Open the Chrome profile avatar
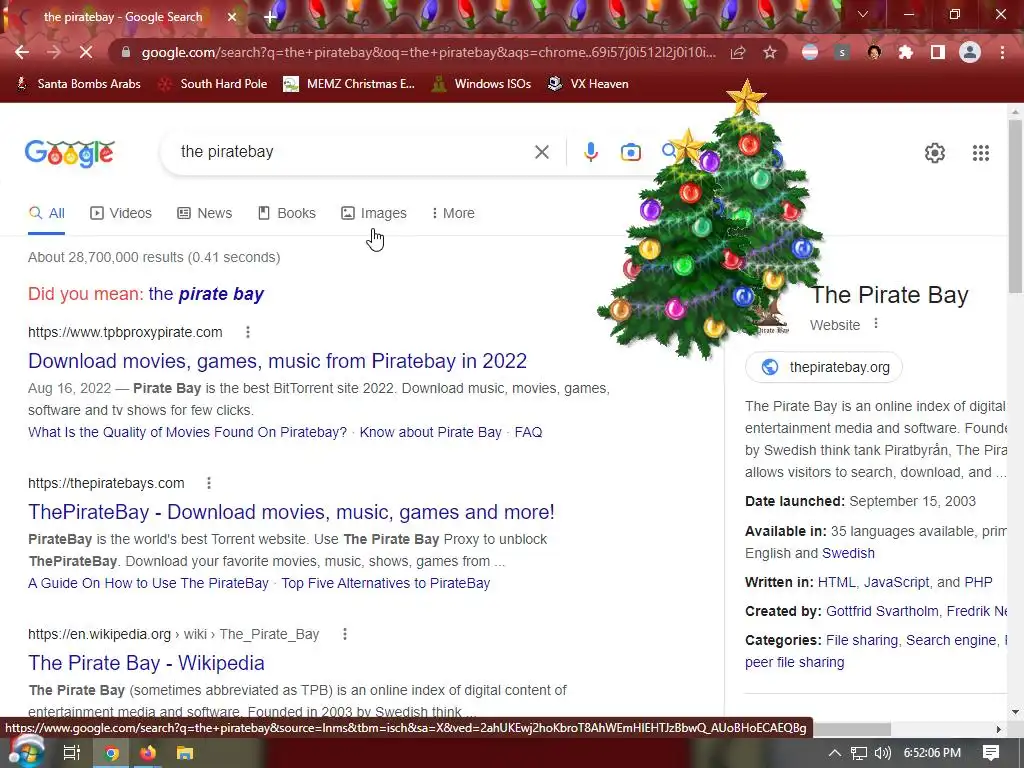 pyautogui.click(x=970, y=52)
